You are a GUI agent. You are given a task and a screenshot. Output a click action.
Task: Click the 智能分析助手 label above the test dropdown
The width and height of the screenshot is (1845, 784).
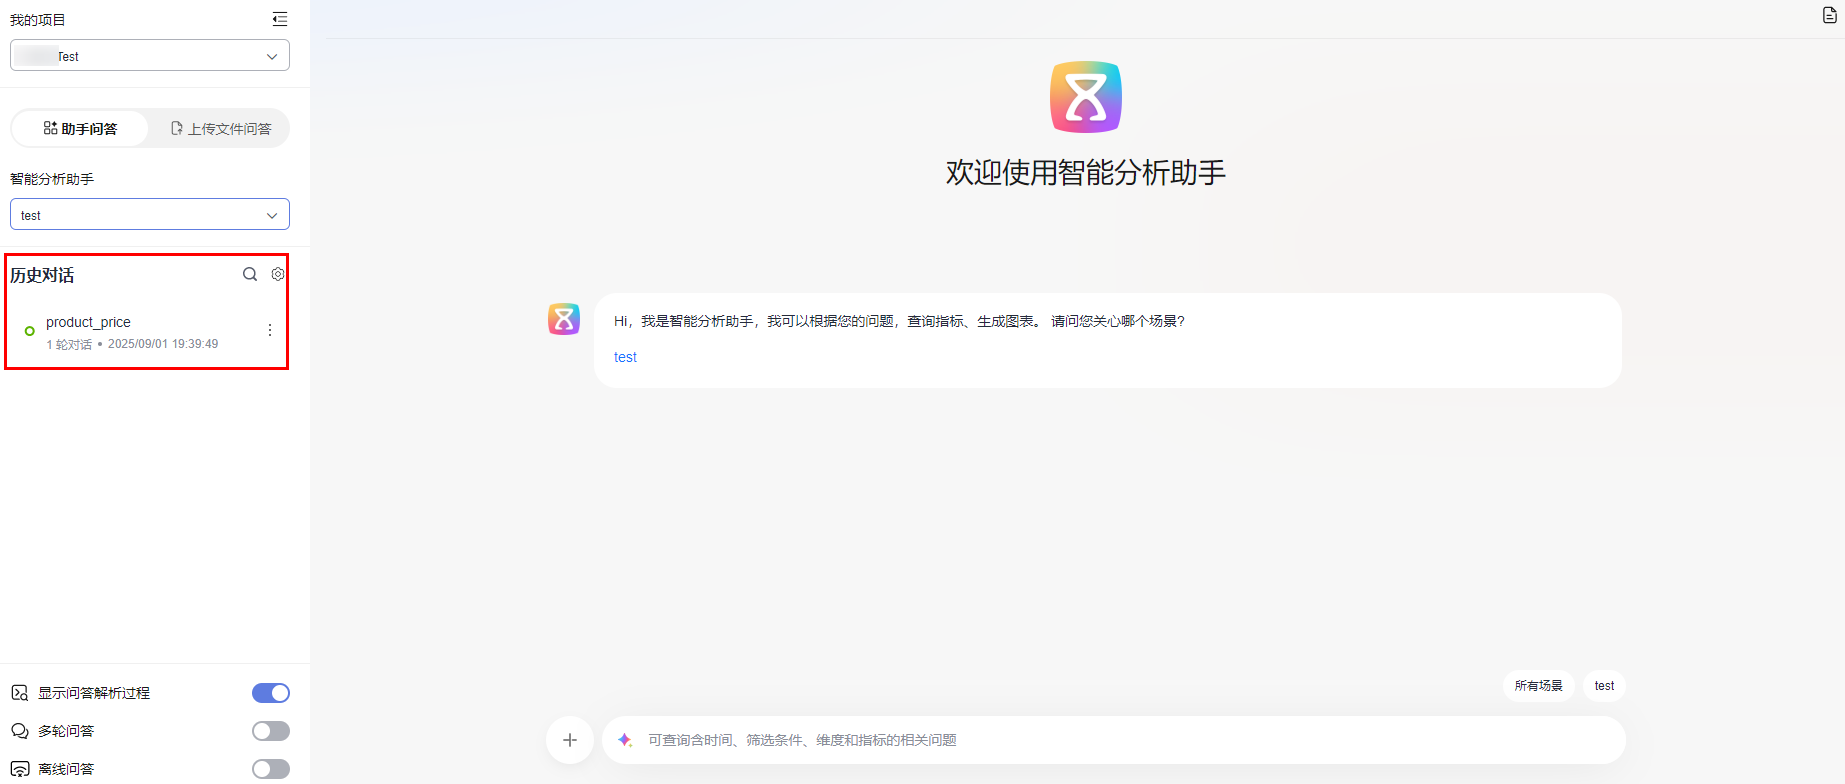(52, 179)
